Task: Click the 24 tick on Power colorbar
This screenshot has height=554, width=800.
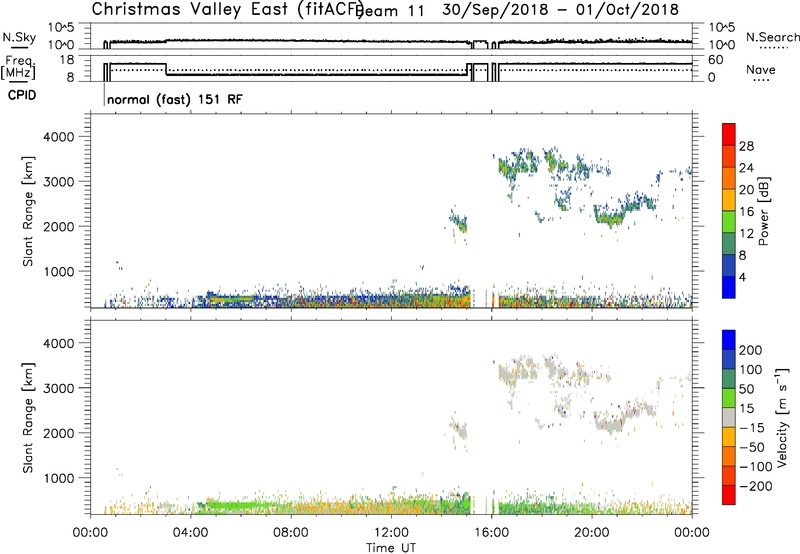Action: tap(746, 168)
